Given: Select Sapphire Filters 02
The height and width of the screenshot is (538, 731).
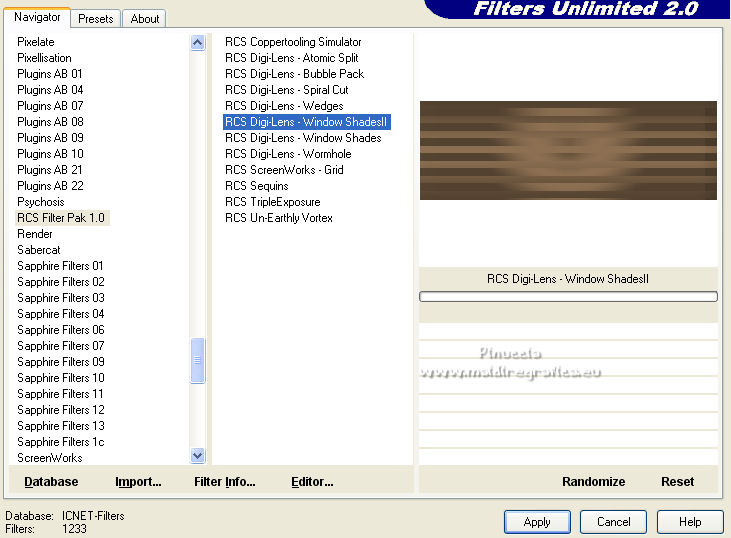Looking at the screenshot, I should click(61, 282).
